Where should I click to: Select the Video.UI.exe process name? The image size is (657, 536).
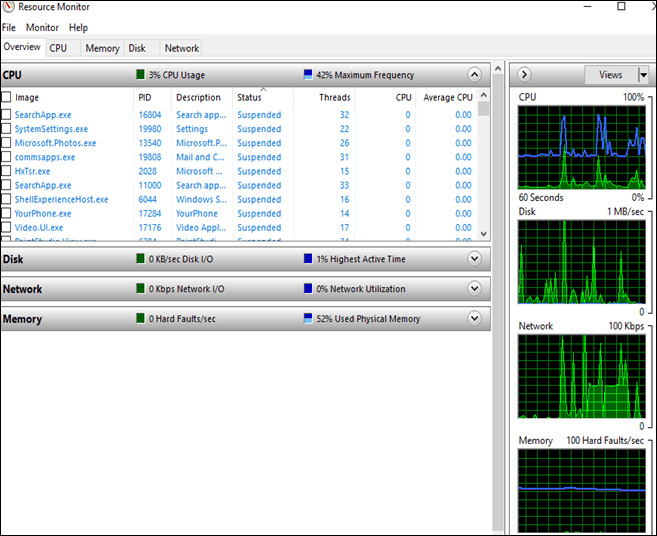pyautogui.click(x=39, y=228)
